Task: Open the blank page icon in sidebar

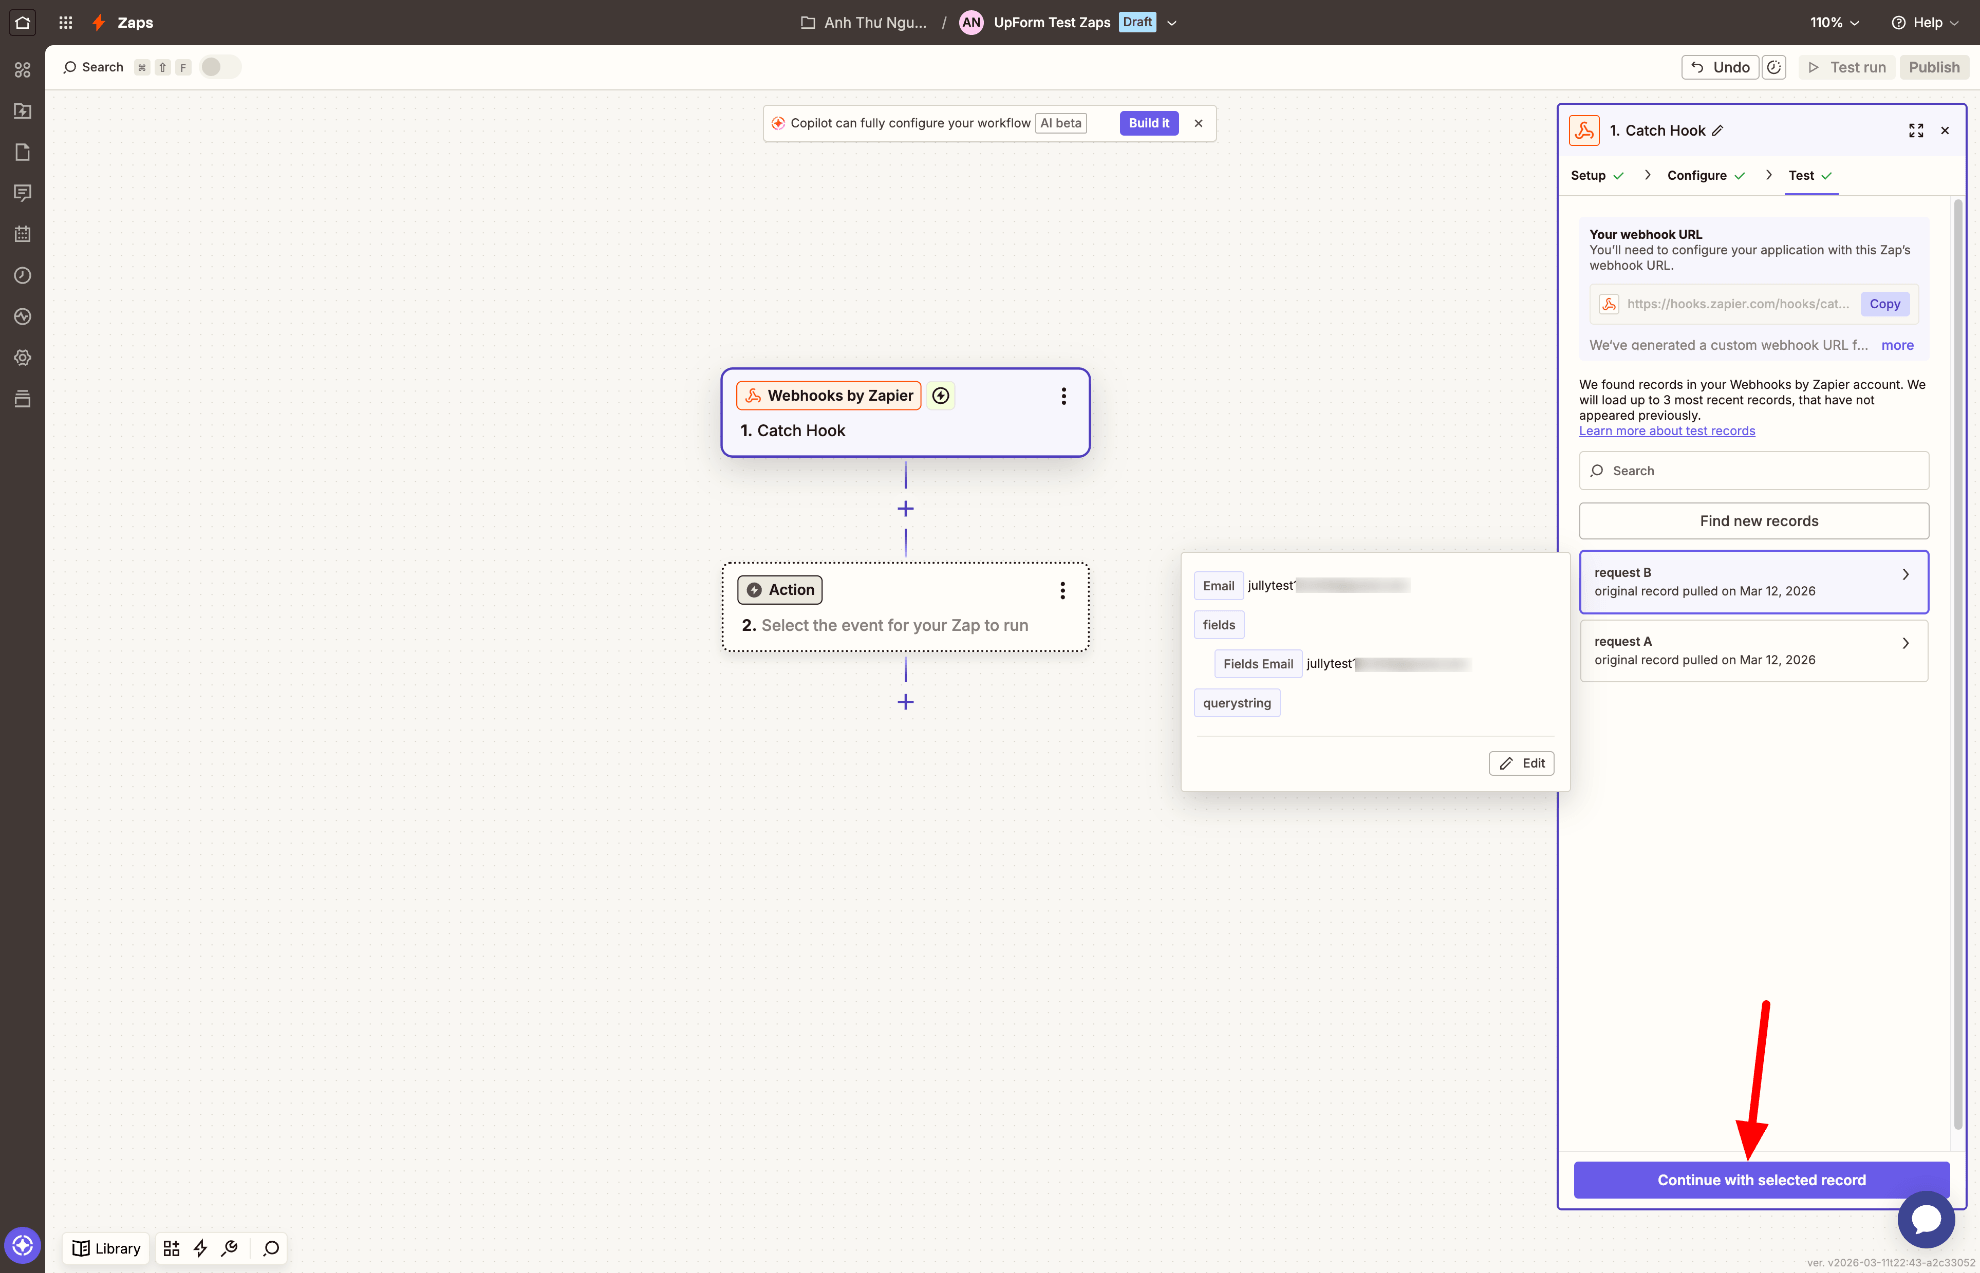Action: click(22, 152)
